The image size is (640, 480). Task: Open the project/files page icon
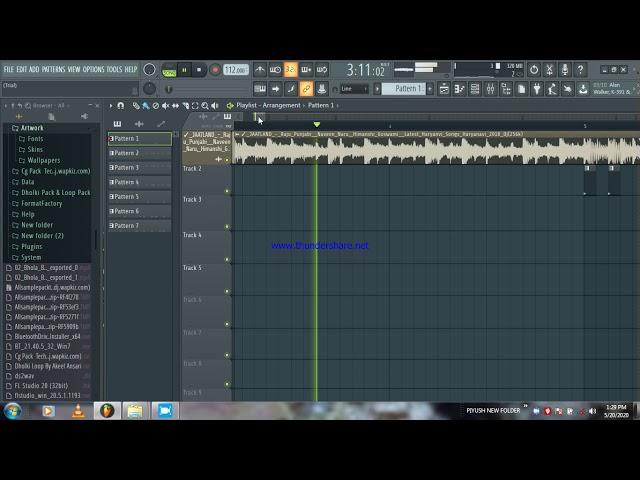click(x=522, y=89)
